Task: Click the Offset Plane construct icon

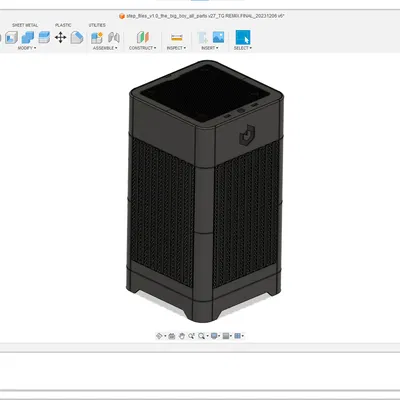Action: point(143,37)
